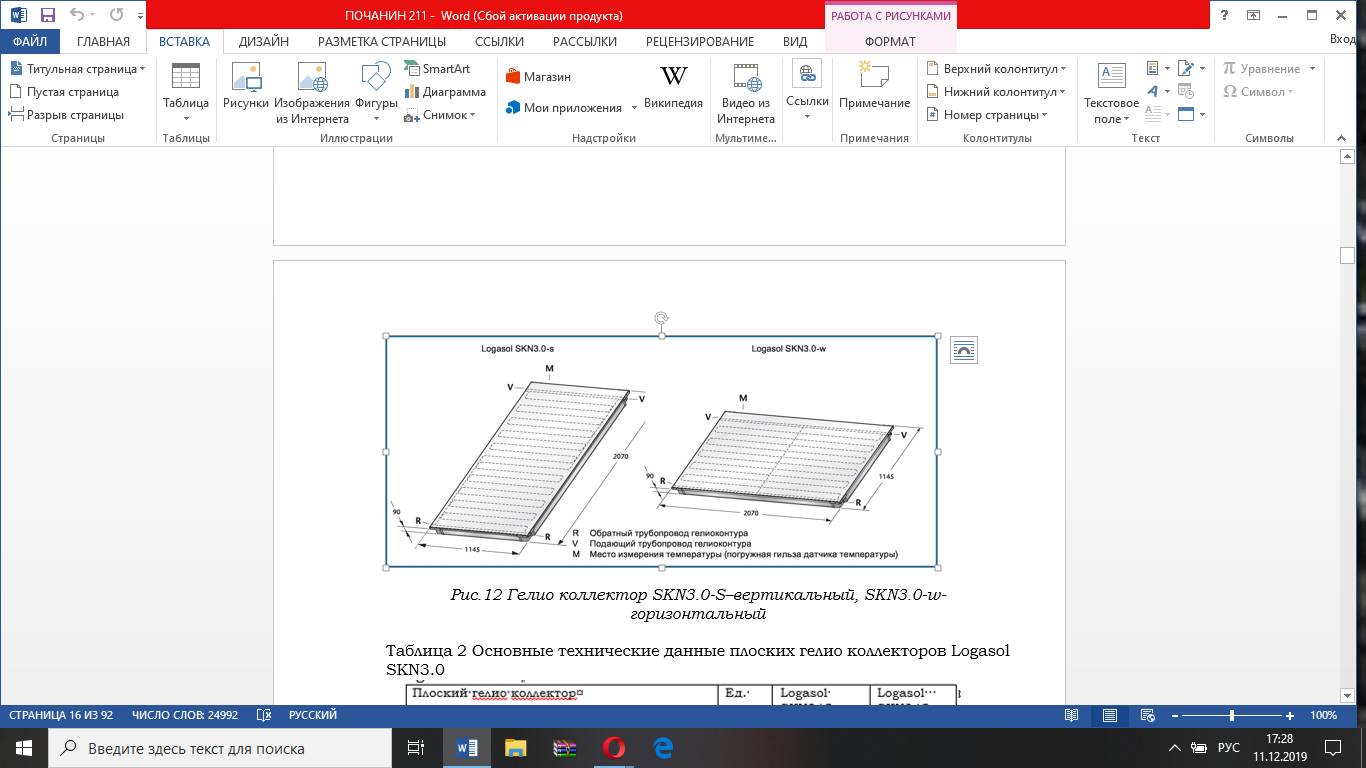Viewport: 1366px width, 768px height.
Task: Insert a Диаграмма chart
Action: coord(445,92)
